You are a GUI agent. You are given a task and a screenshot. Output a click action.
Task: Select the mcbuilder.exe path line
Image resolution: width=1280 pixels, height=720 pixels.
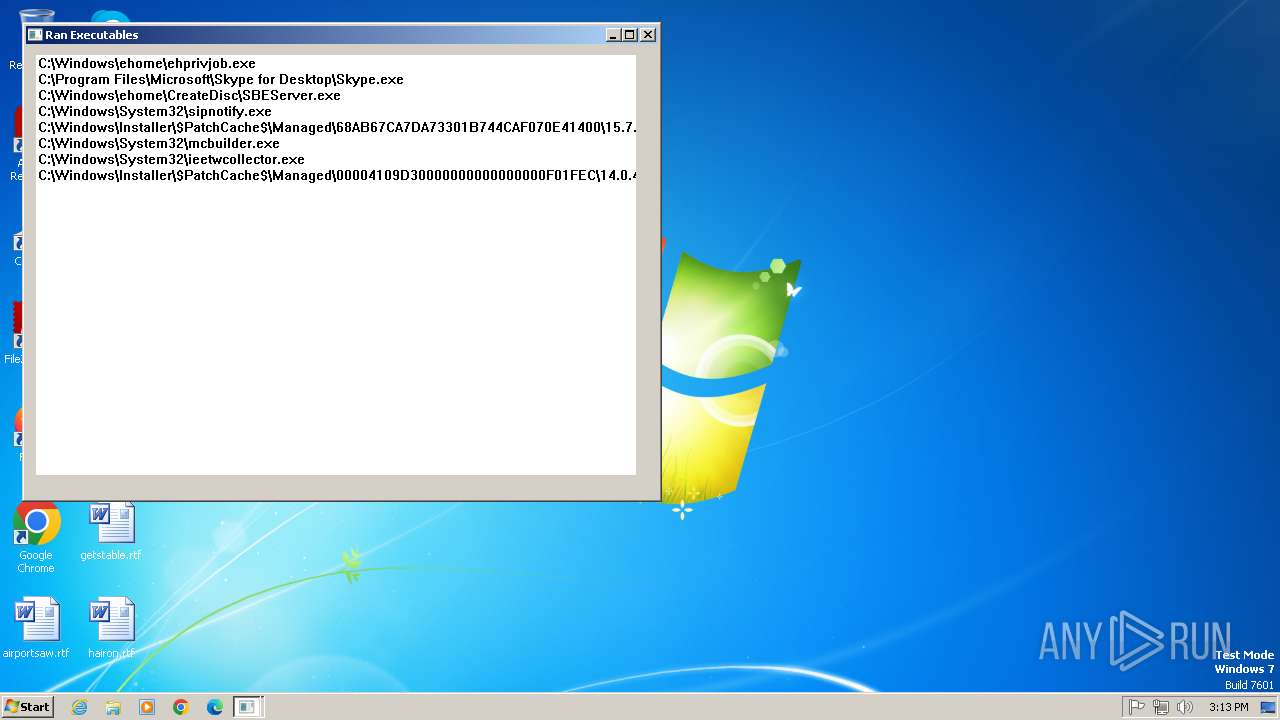[x=159, y=143]
